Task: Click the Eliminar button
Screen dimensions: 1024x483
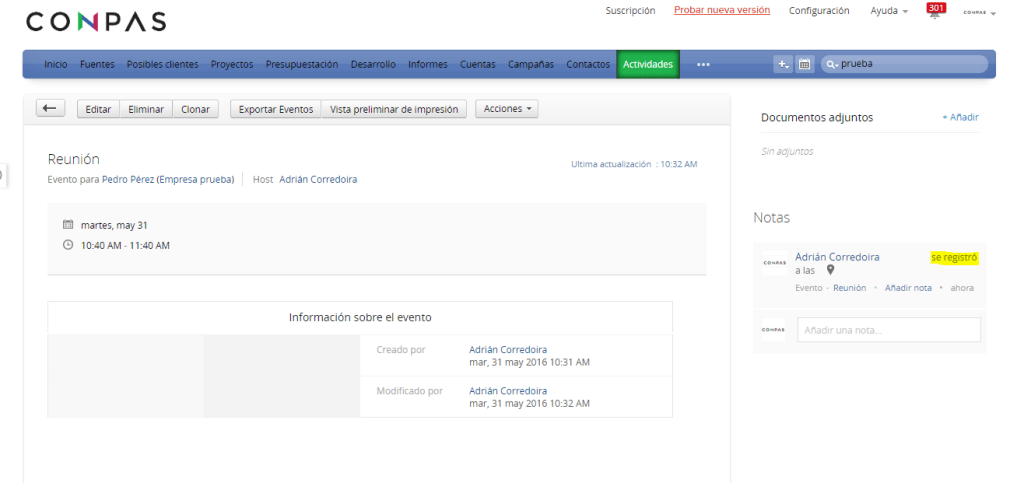Action: point(146,109)
